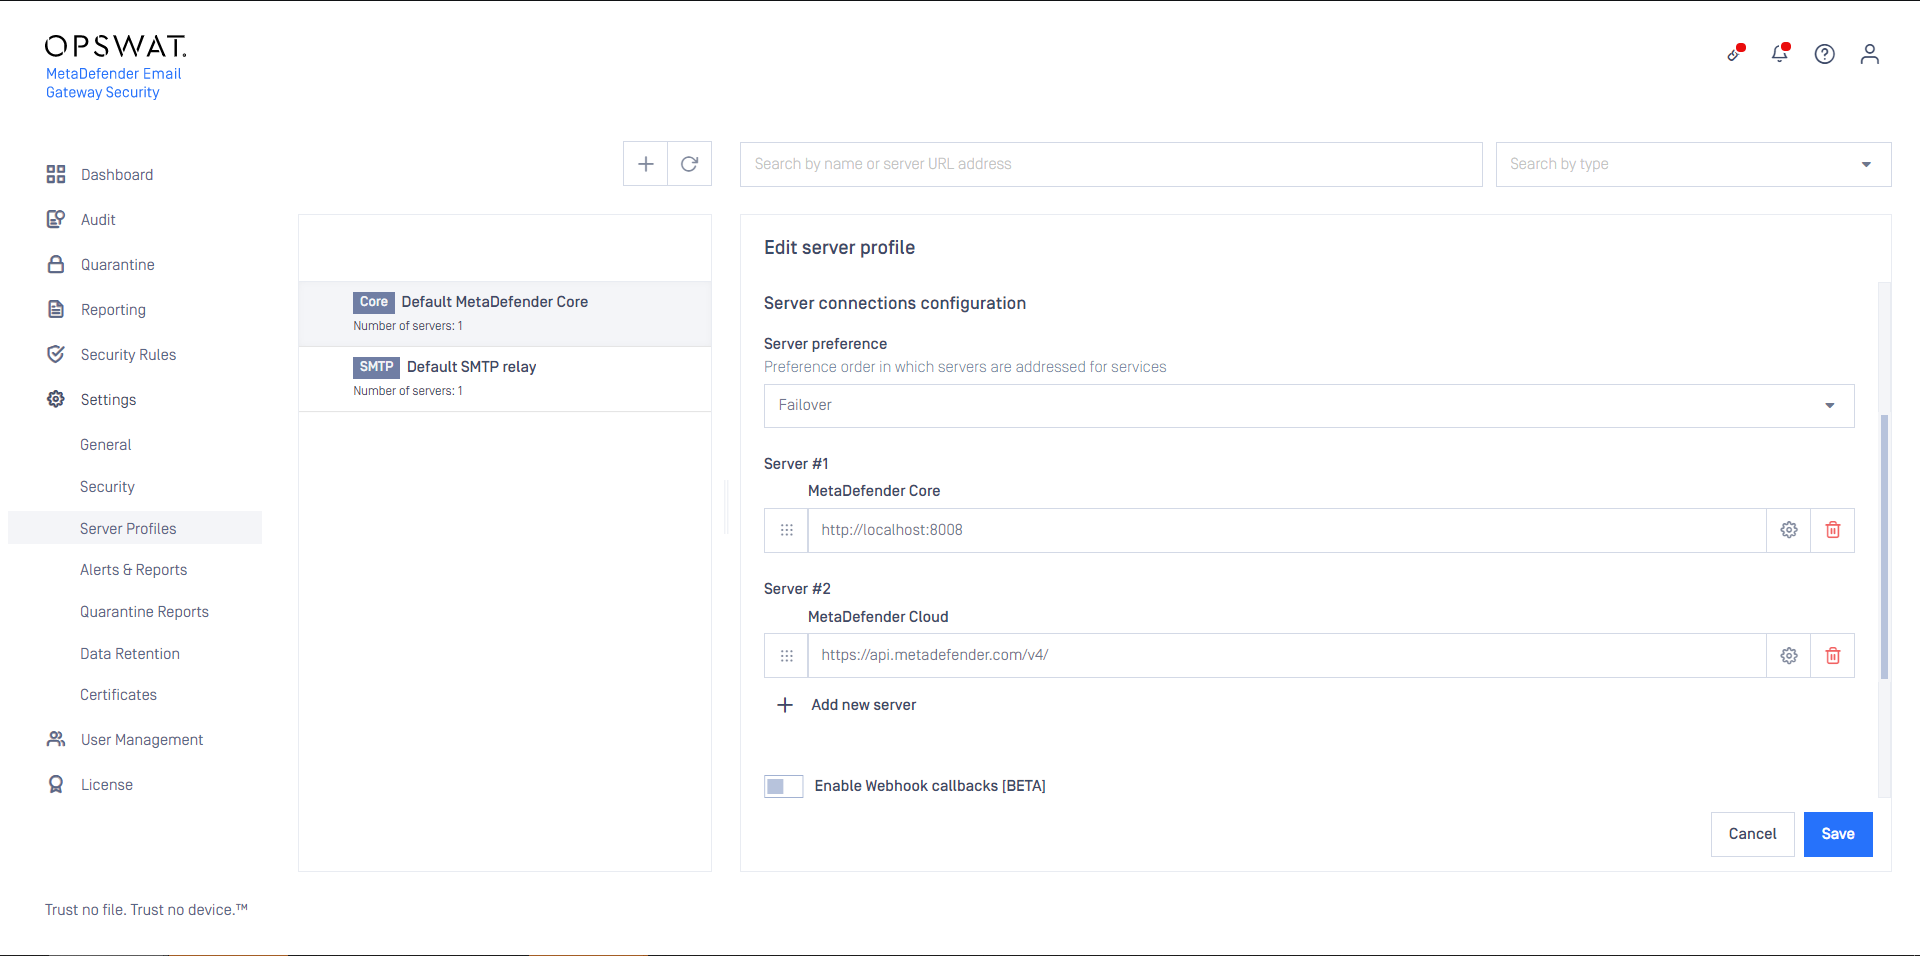Select Settings in the sidebar
Screen dimensions: 1920x956
tap(108, 399)
